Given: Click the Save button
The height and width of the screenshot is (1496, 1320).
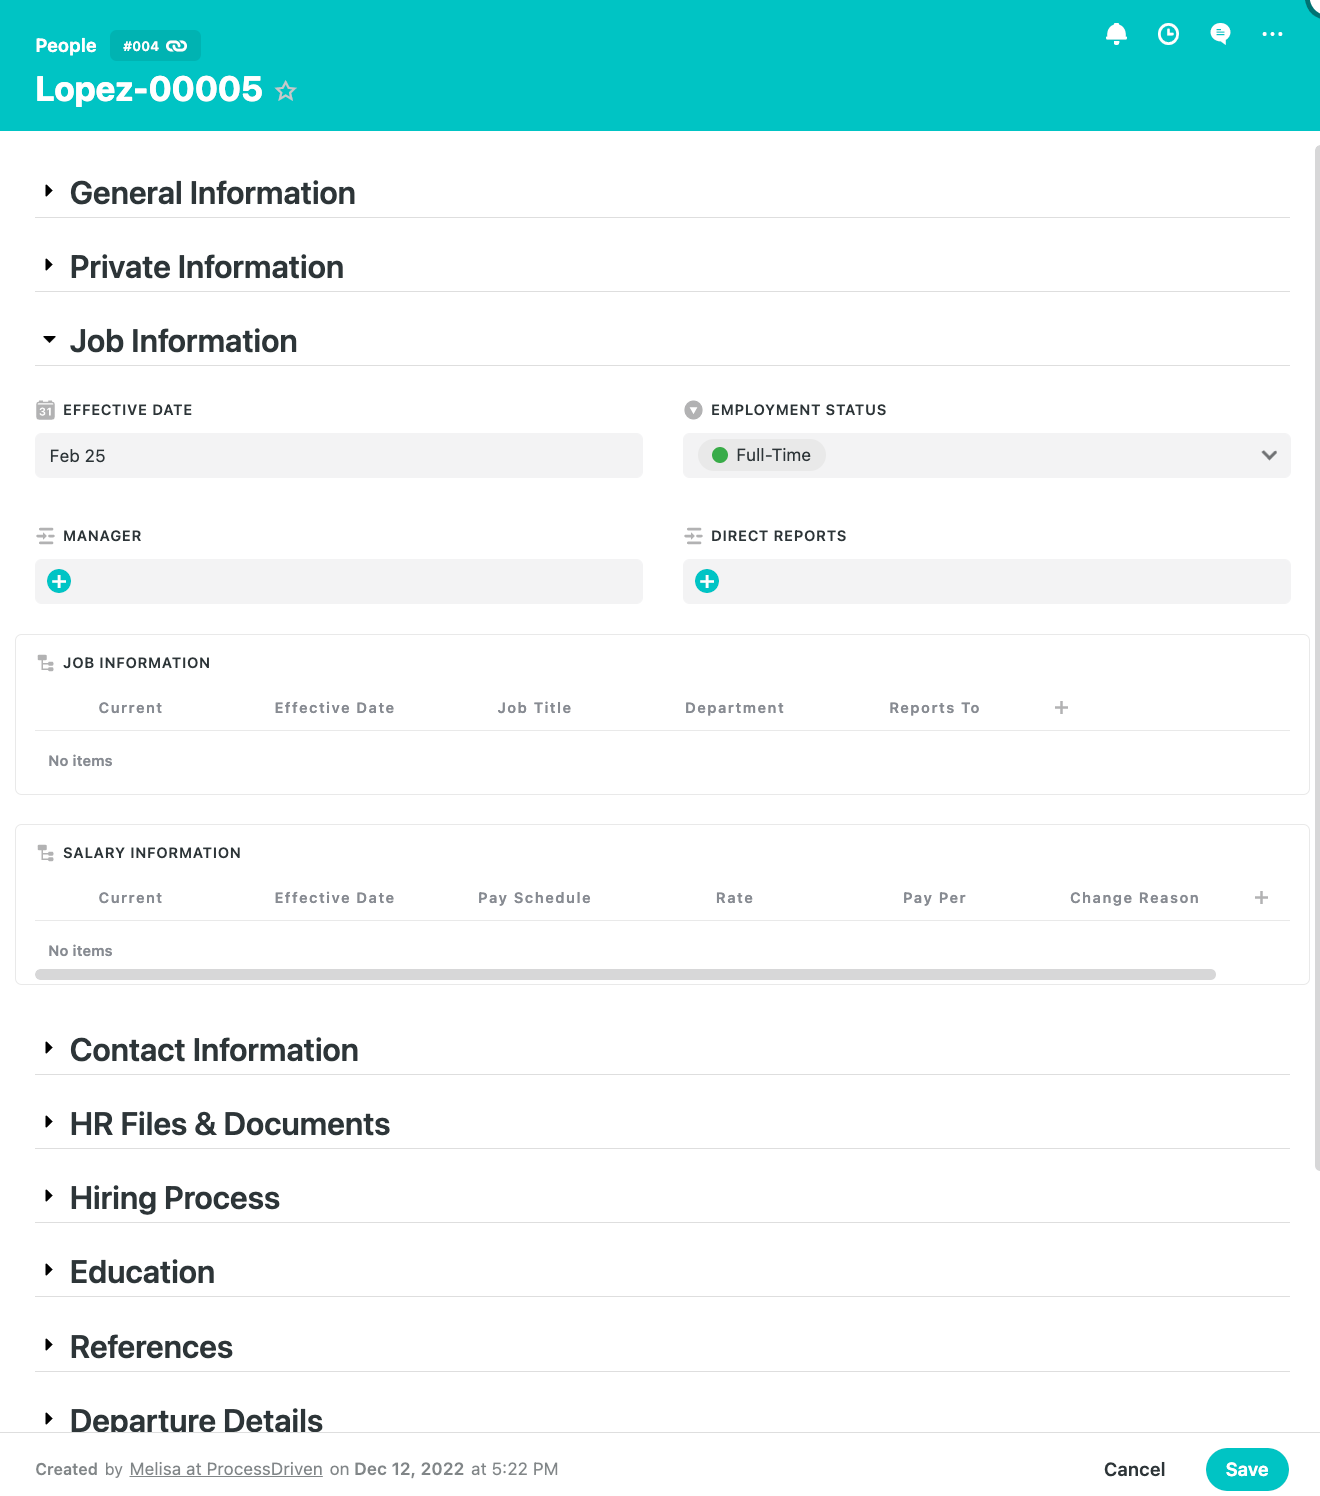Looking at the screenshot, I should click(1247, 1469).
